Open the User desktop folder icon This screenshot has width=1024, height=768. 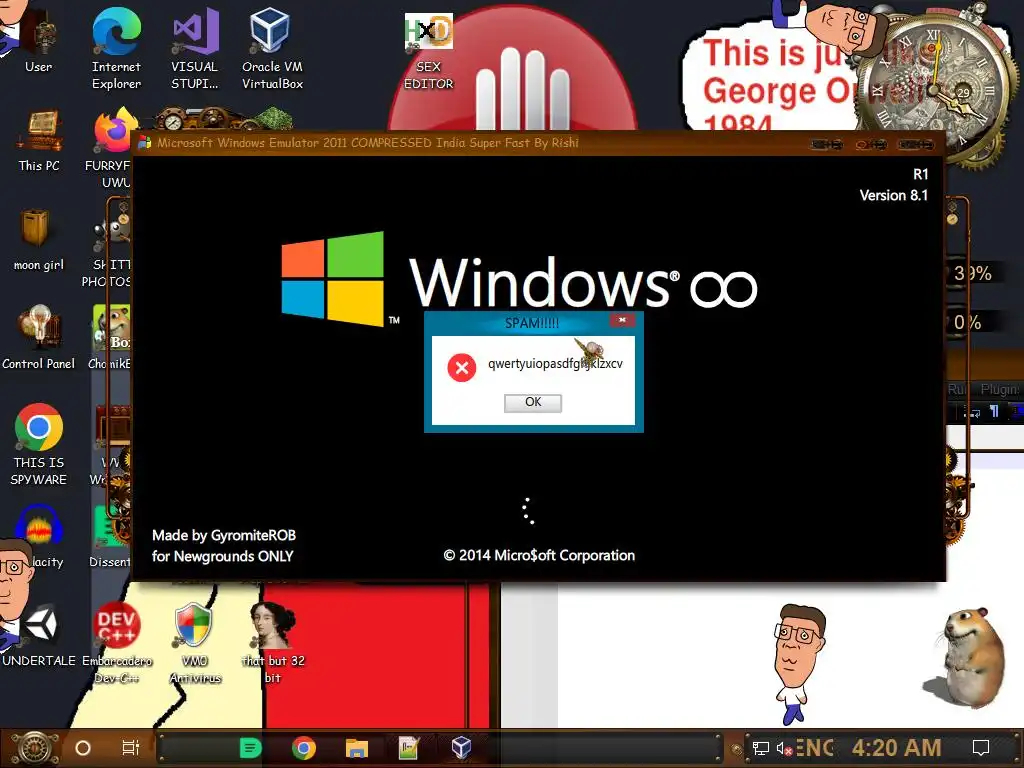pyautogui.click(x=38, y=39)
